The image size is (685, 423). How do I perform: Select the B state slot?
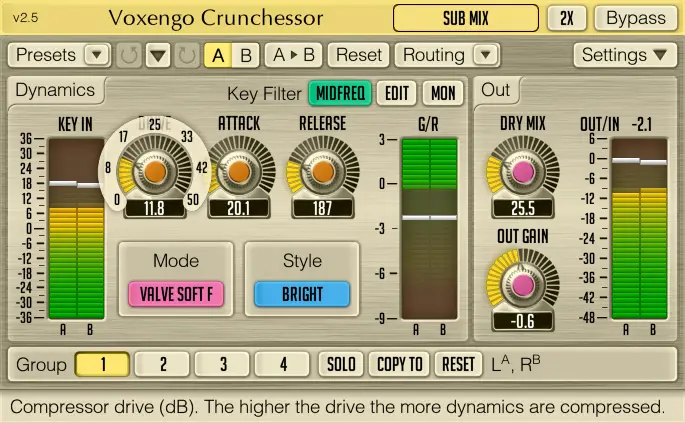coord(246,55)
